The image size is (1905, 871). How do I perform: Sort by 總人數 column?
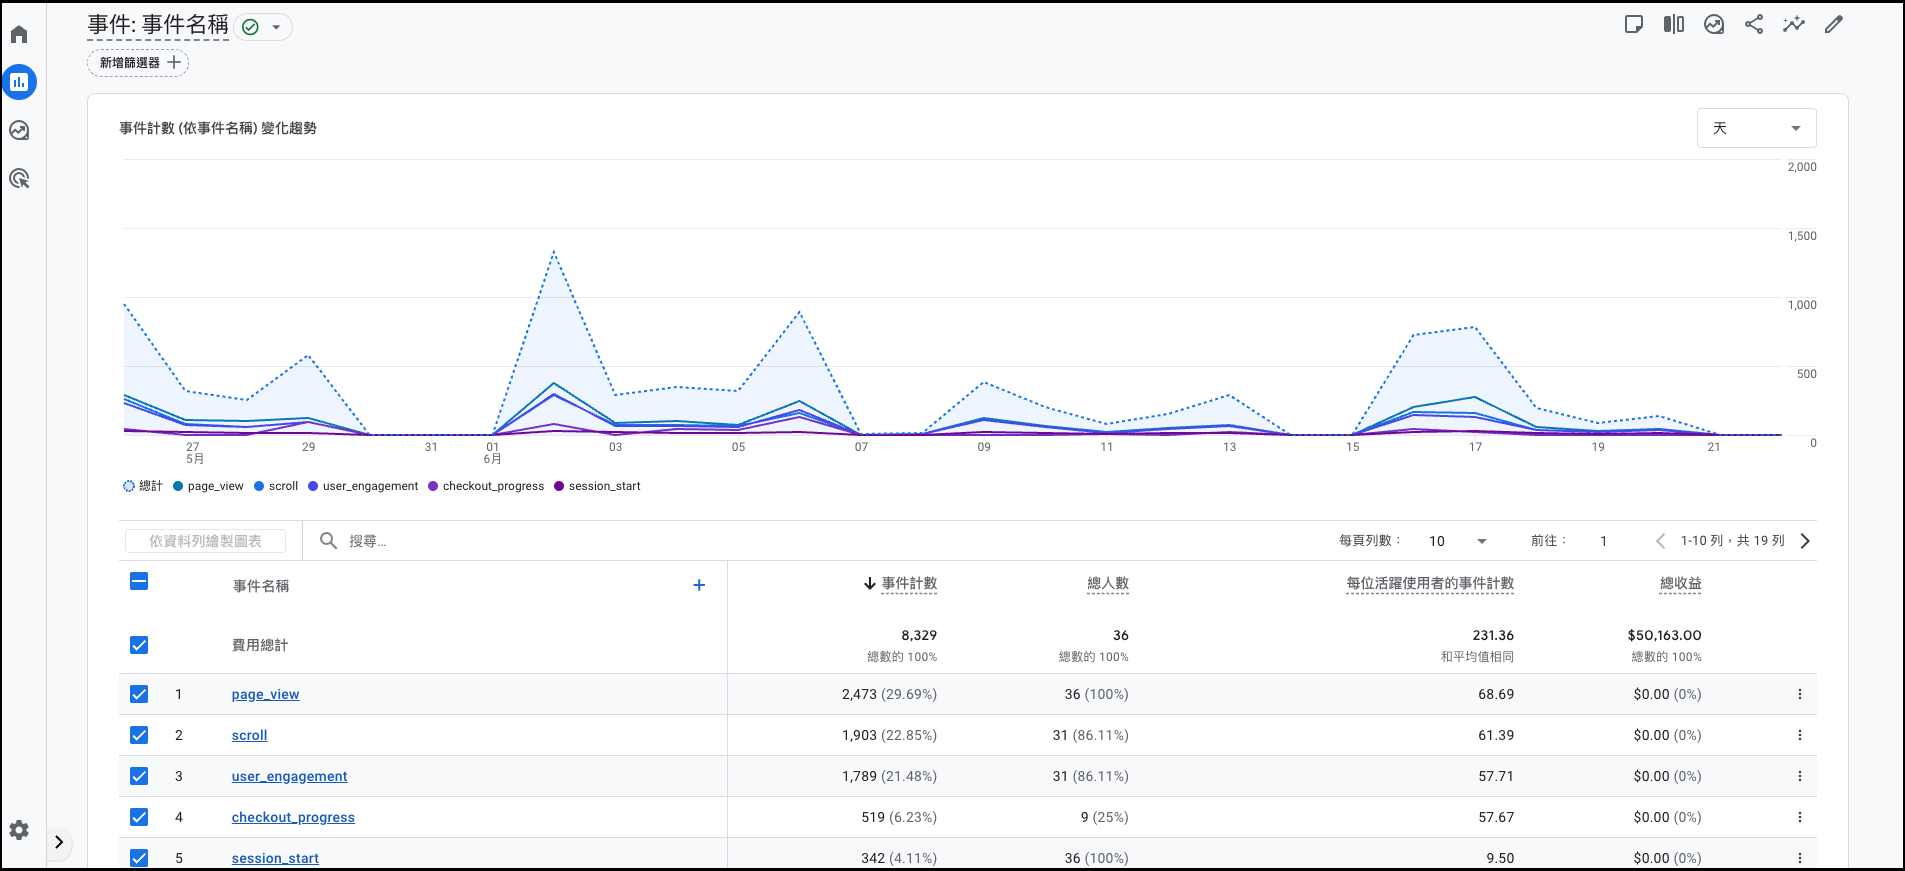tap(1107, 584)
